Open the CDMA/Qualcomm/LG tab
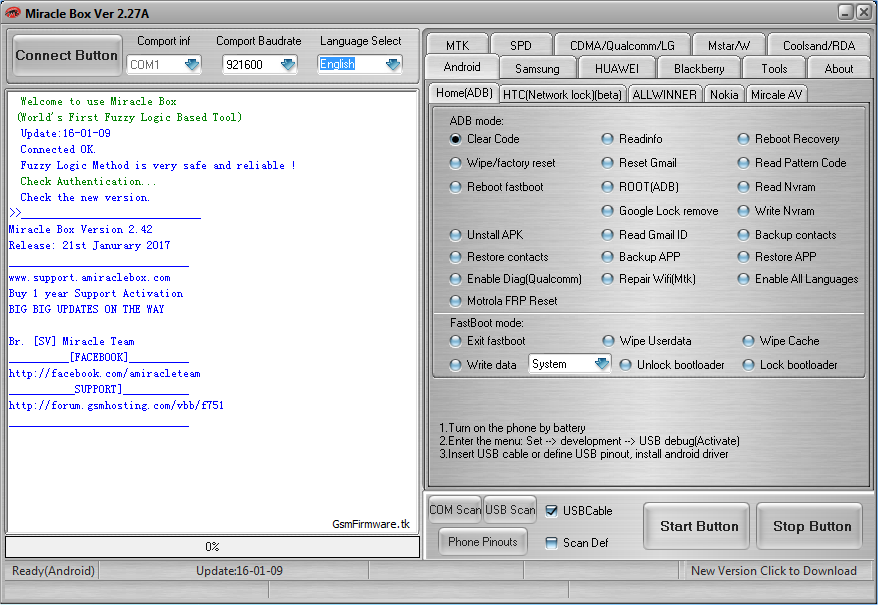The width and height of the screenshot is (878, 605). (622, 45)
